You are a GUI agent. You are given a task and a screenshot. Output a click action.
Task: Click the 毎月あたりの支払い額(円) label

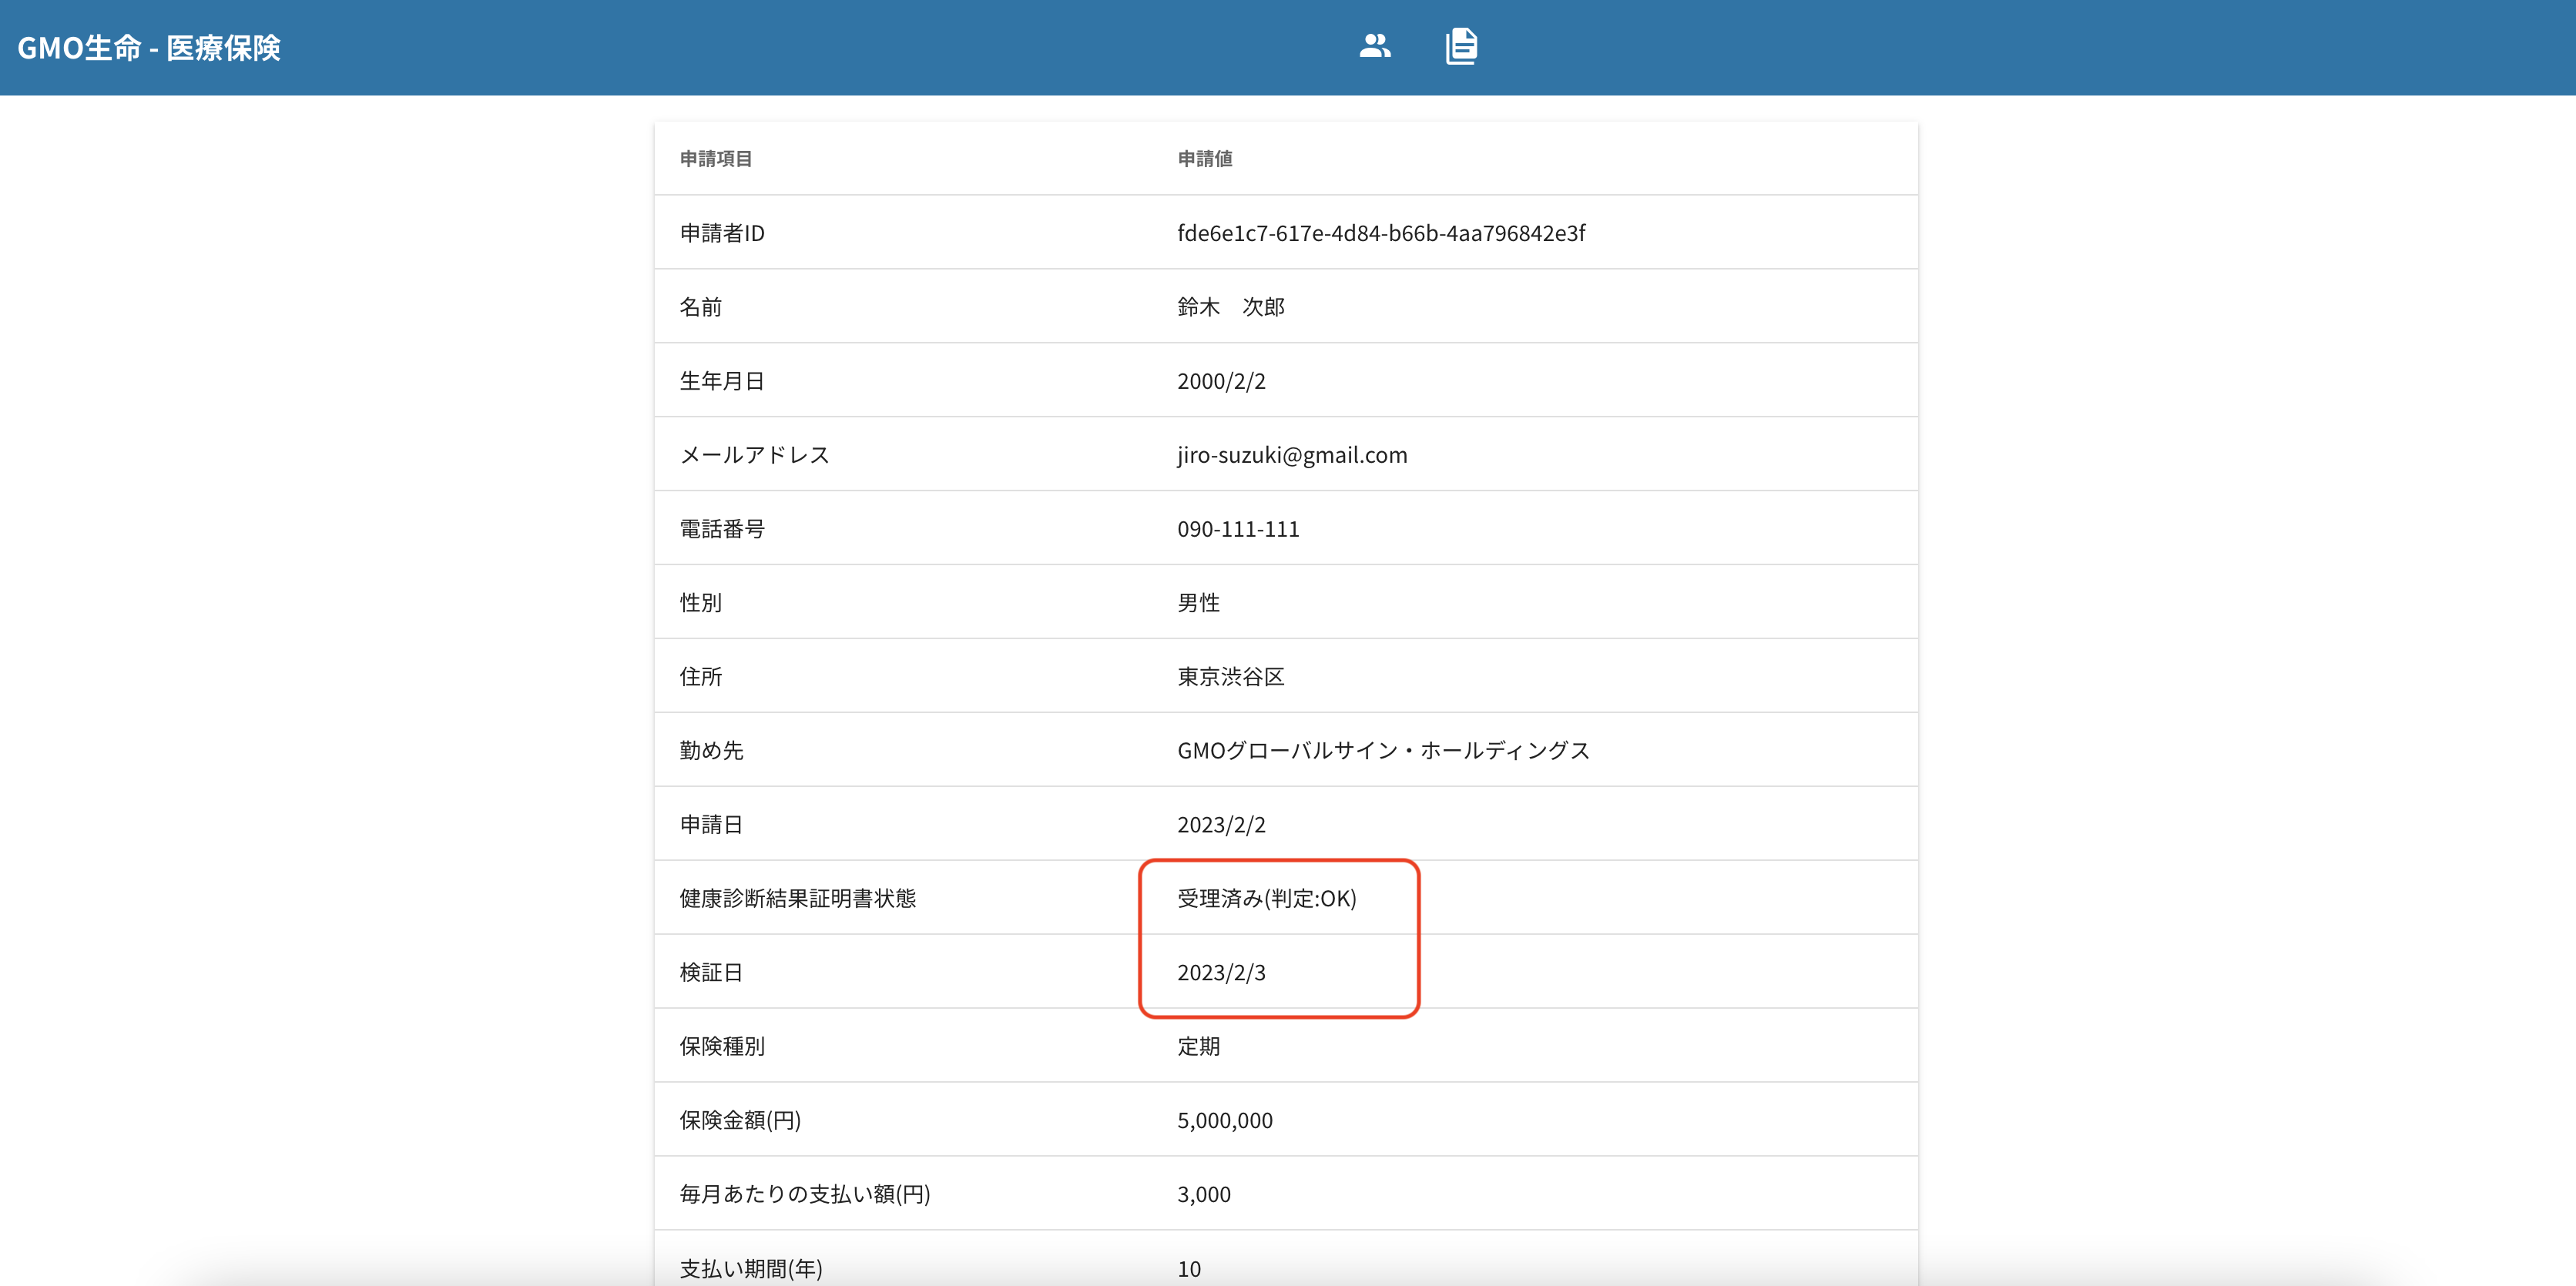click(805, 1194)
